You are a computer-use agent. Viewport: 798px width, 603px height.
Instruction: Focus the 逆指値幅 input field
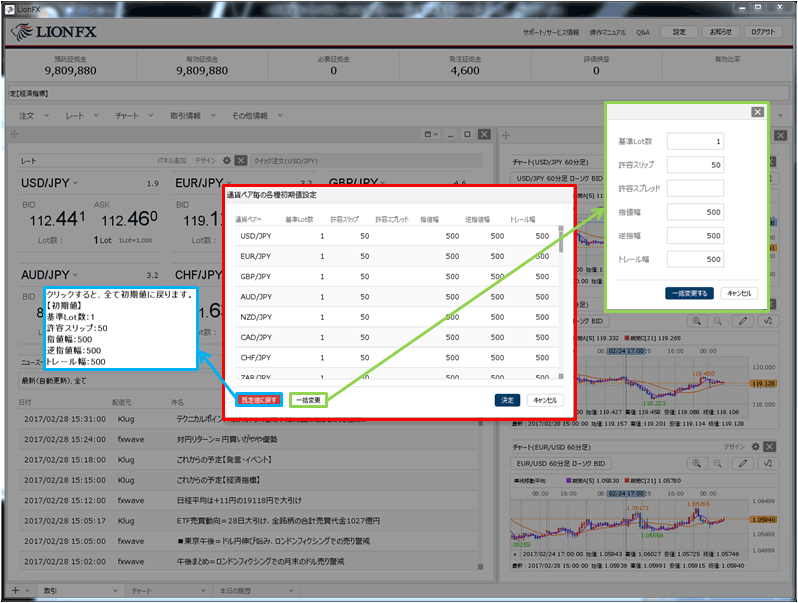tap(695, 236)
